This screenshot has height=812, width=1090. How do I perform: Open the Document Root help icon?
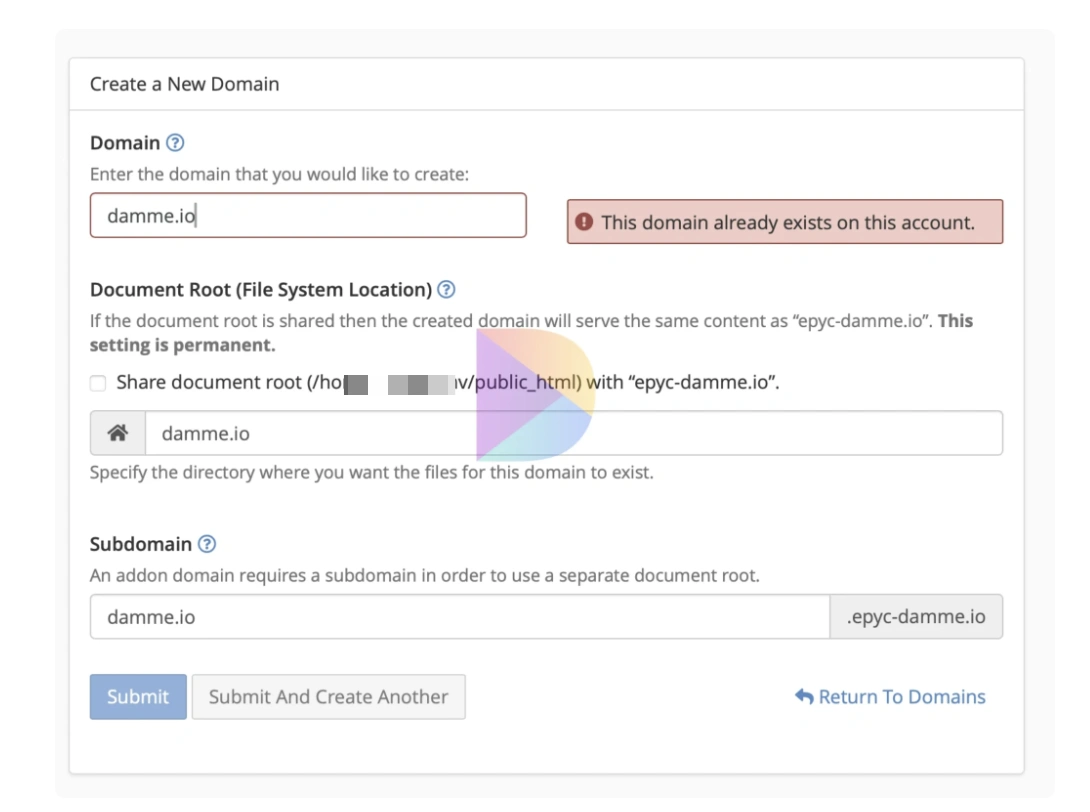(446, 289)
